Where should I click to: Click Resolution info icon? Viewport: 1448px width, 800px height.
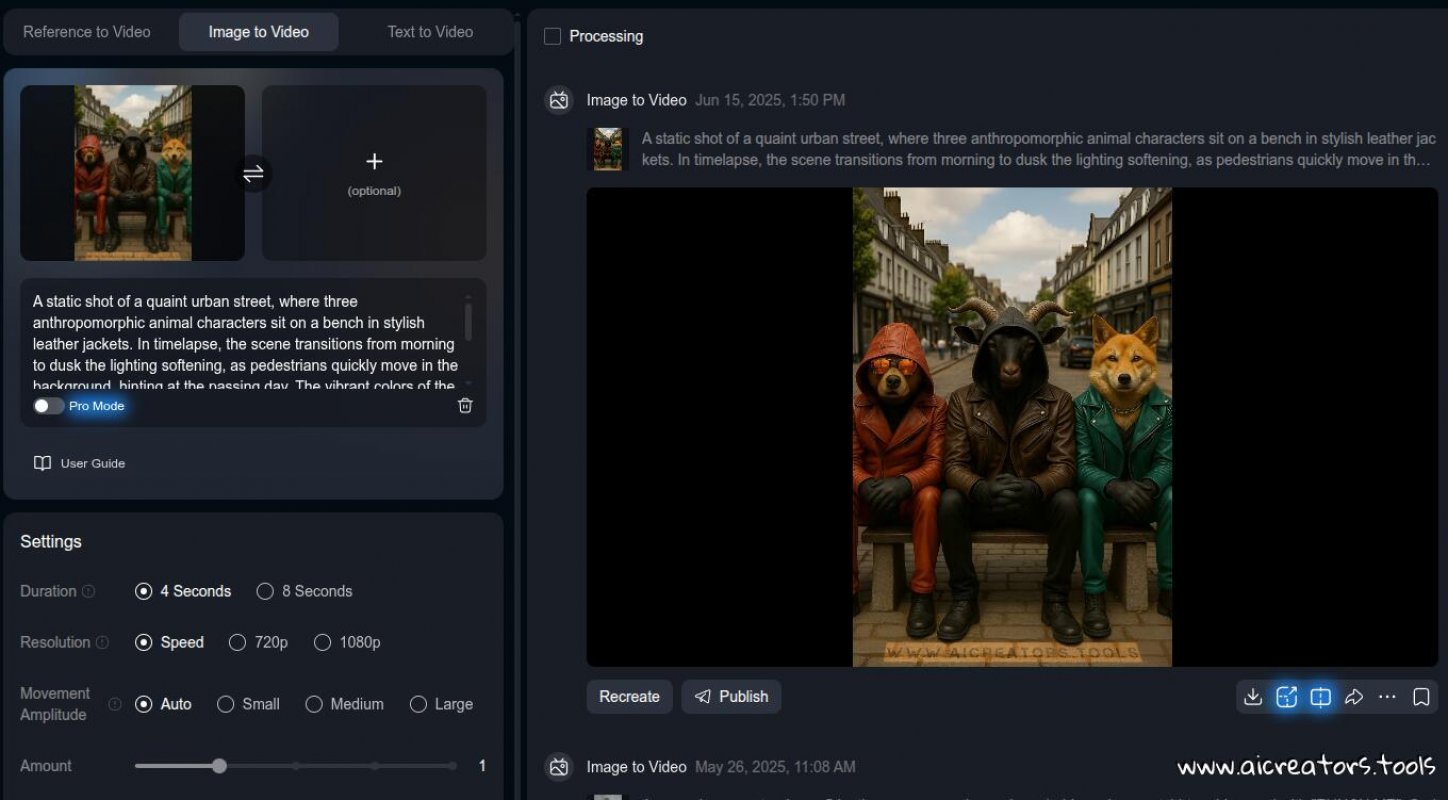[x=102, y=642]
